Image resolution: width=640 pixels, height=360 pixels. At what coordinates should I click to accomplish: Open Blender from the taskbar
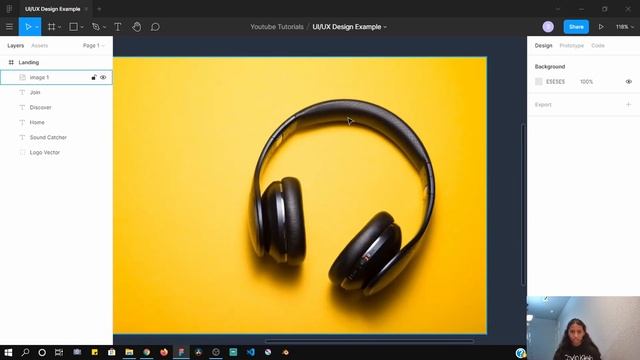285,352
